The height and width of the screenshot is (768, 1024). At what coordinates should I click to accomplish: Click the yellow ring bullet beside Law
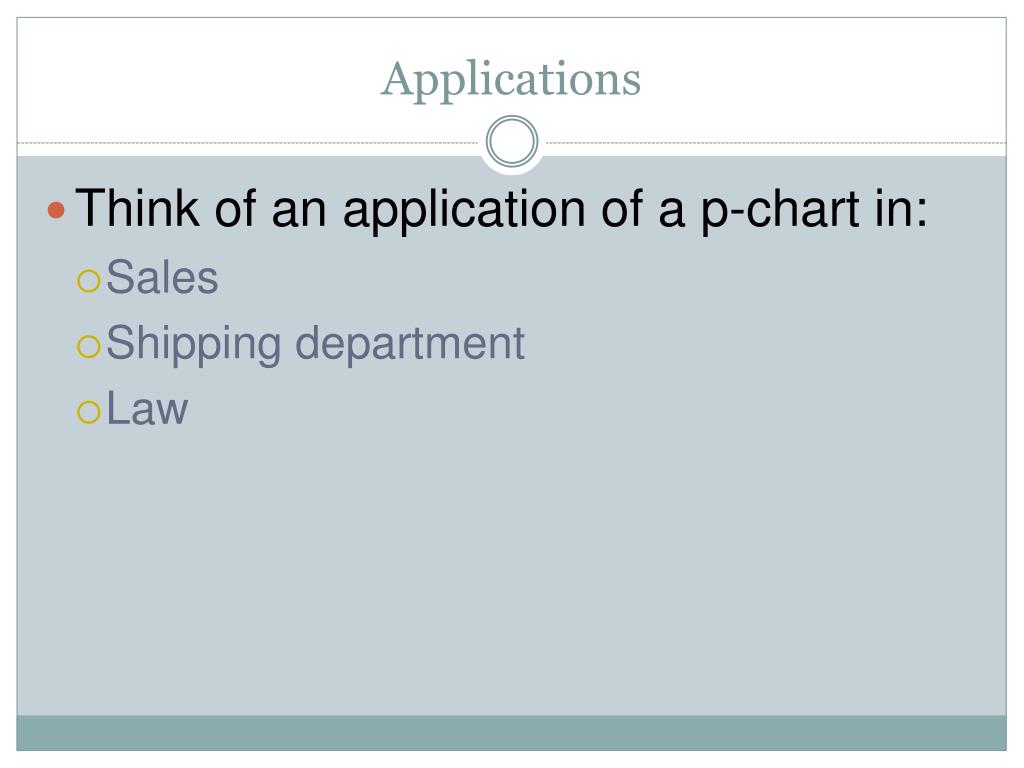coord(88,412)
